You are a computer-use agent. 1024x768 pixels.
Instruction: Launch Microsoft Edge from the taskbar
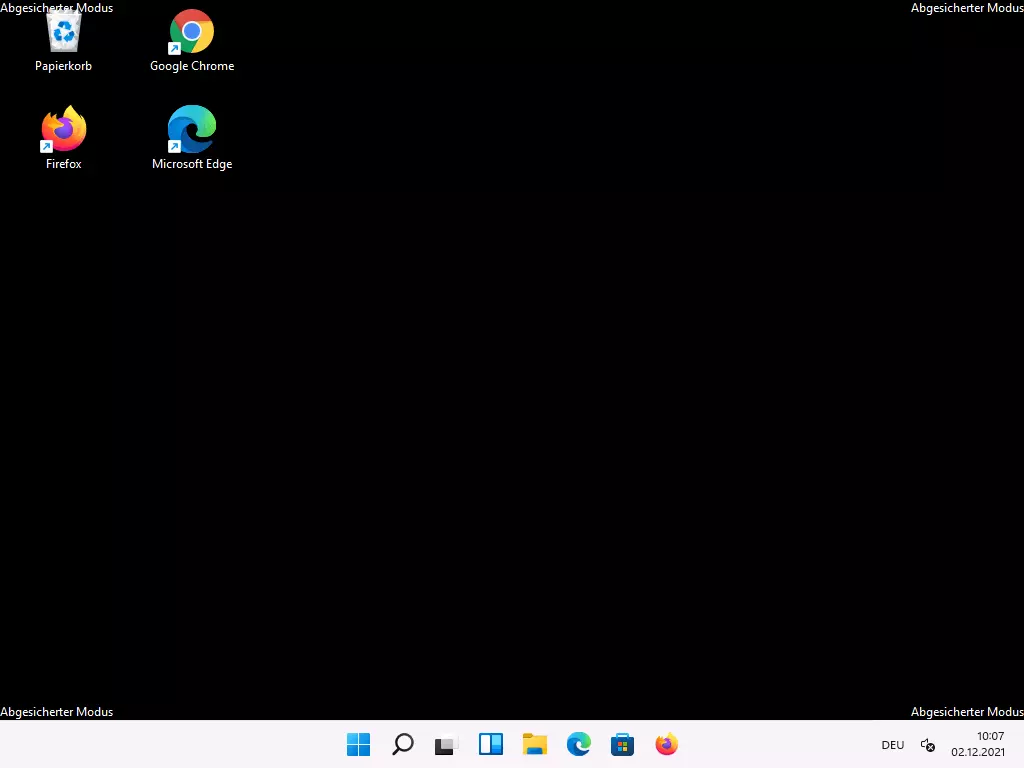(x=578, y=744)
